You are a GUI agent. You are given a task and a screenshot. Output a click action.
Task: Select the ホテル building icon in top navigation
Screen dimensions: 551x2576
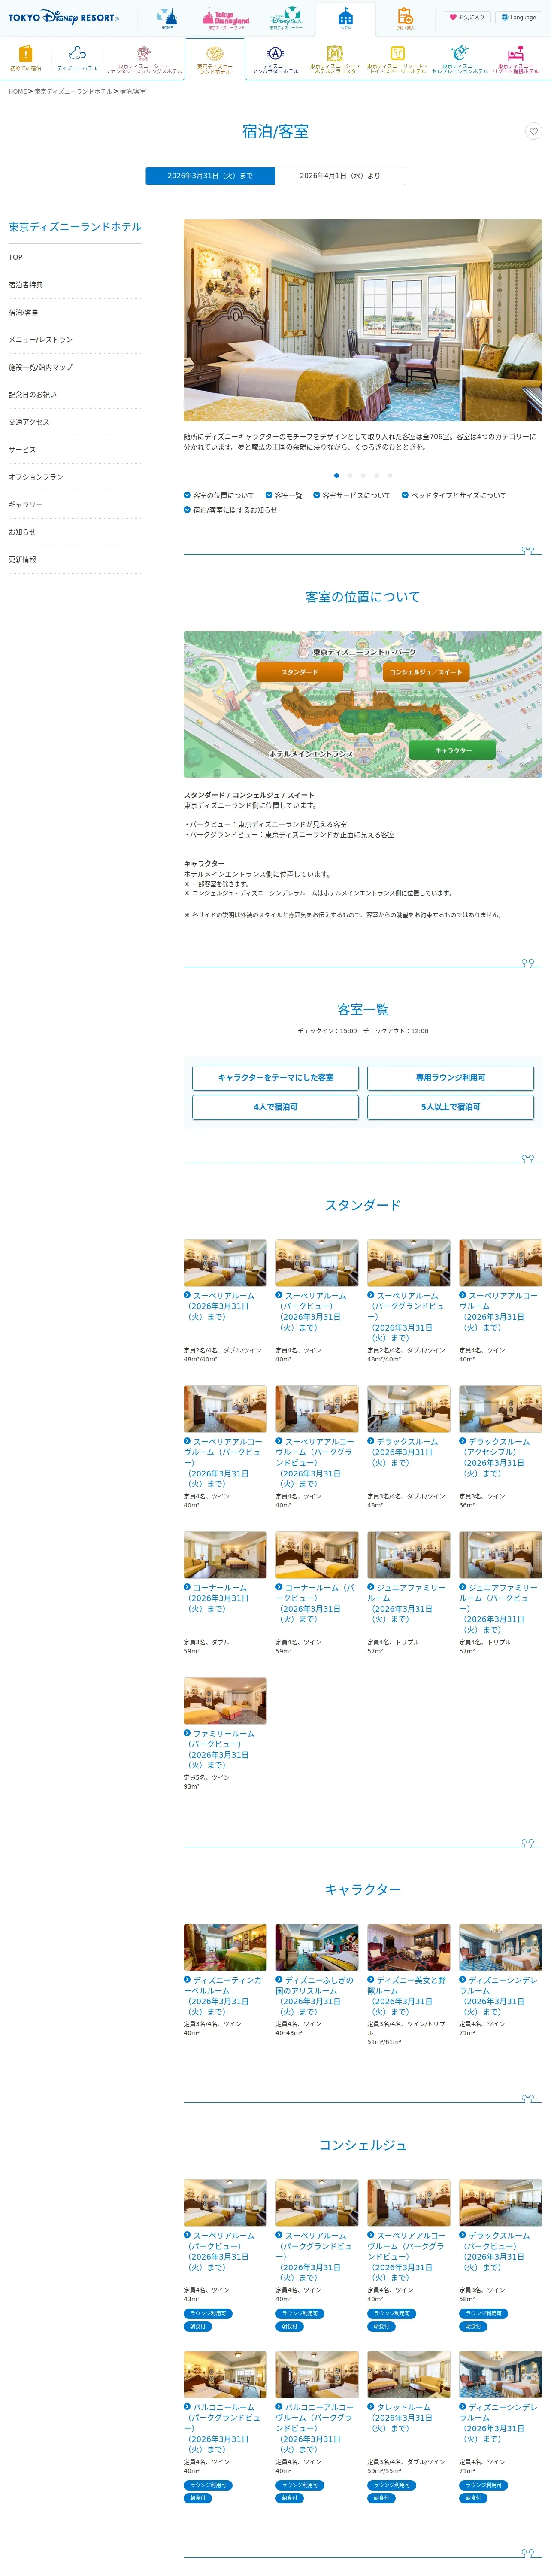(x=345, y=19)
